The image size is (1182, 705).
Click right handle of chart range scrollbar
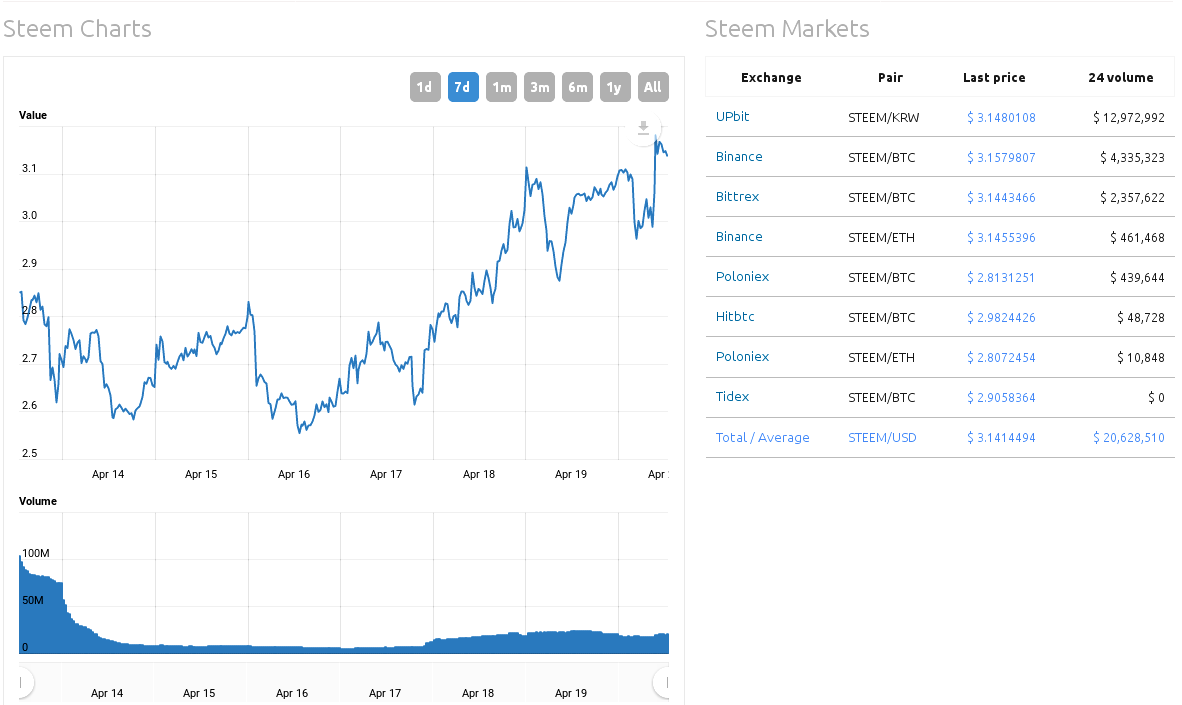click(662, 682)
